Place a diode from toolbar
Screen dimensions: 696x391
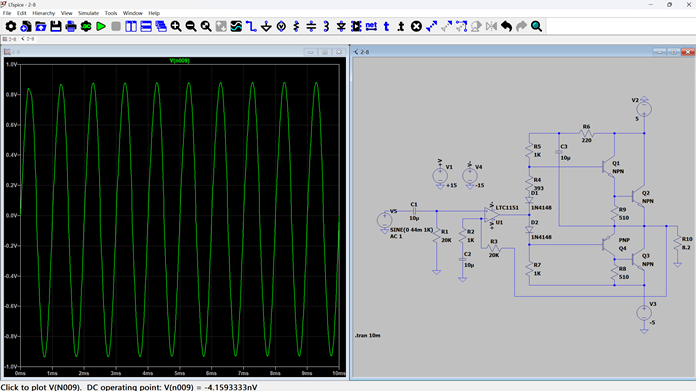click(341, 27)
